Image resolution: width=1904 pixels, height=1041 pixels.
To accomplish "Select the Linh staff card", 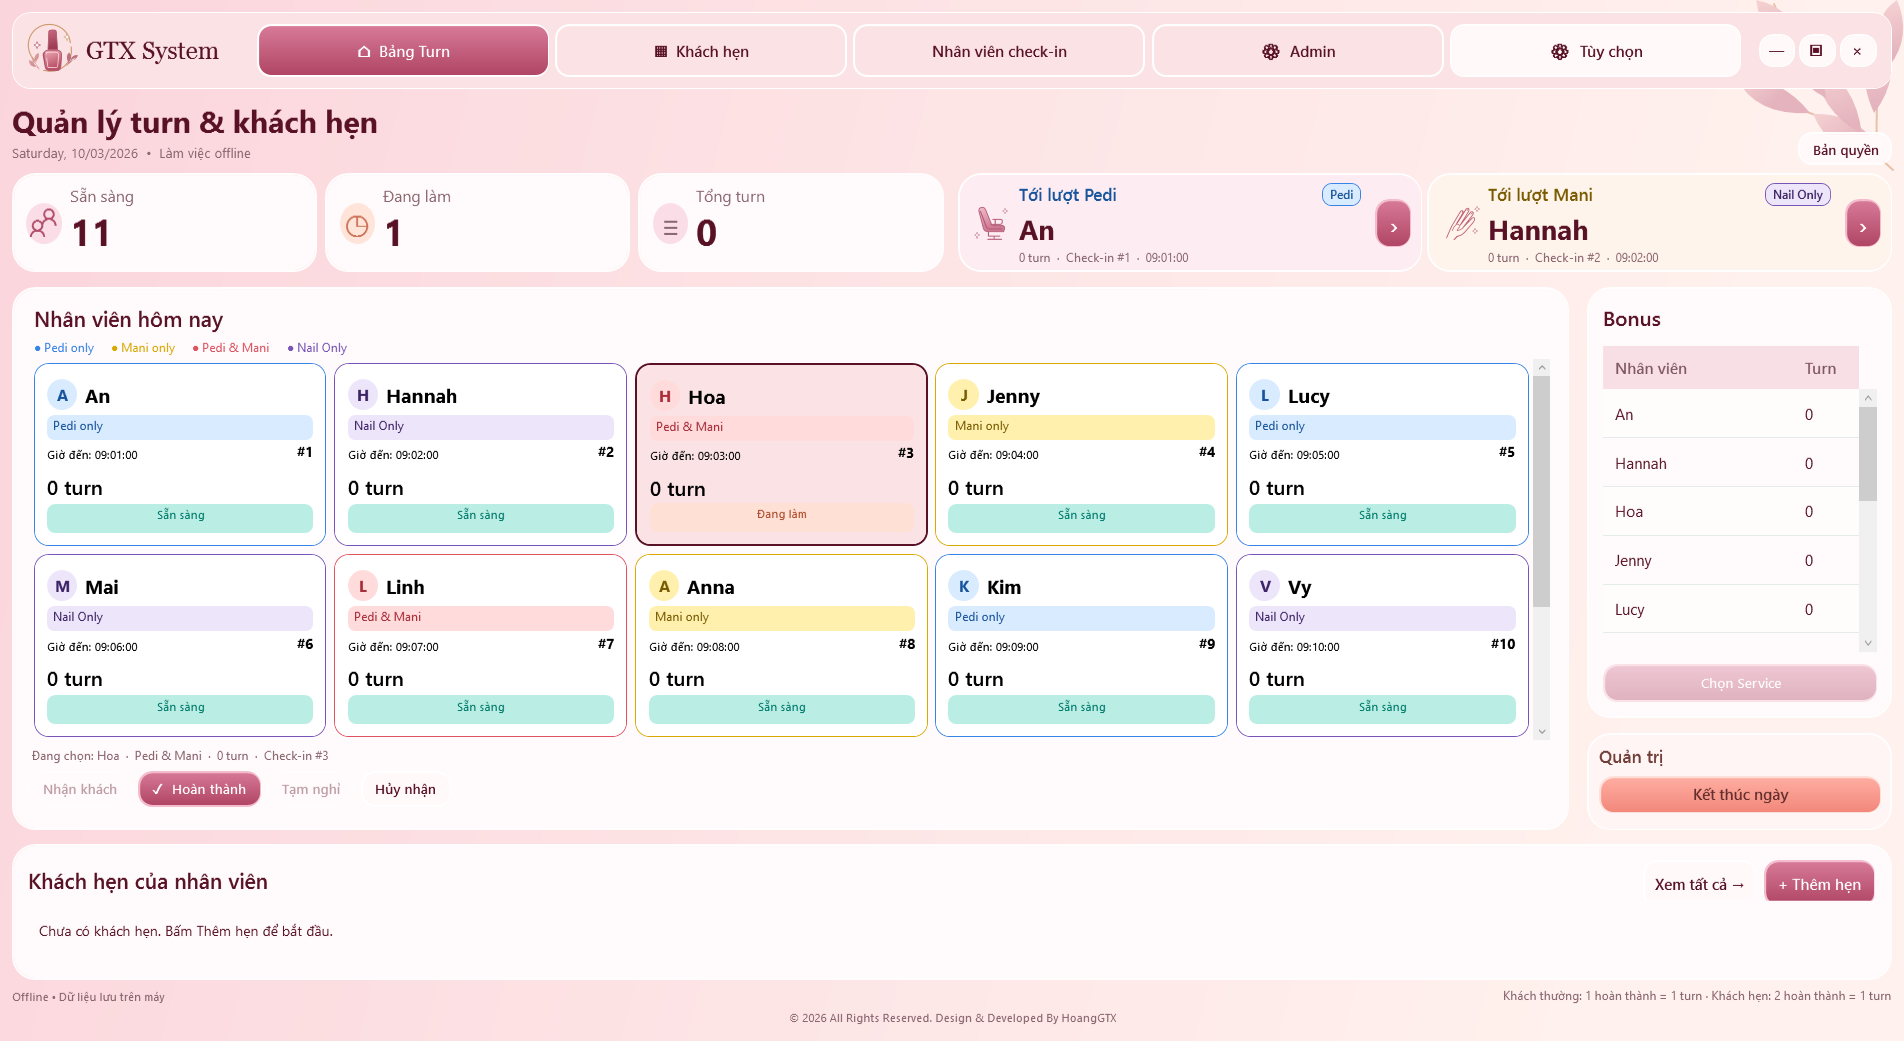I will coord(480,646).
